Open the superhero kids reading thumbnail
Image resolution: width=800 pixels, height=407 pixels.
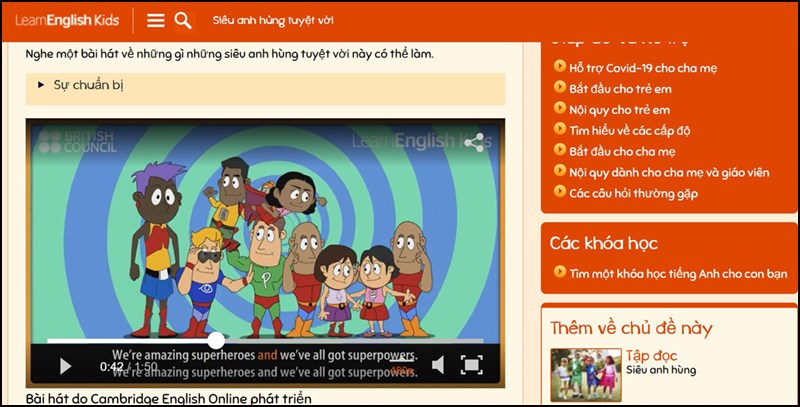point(586,375)
